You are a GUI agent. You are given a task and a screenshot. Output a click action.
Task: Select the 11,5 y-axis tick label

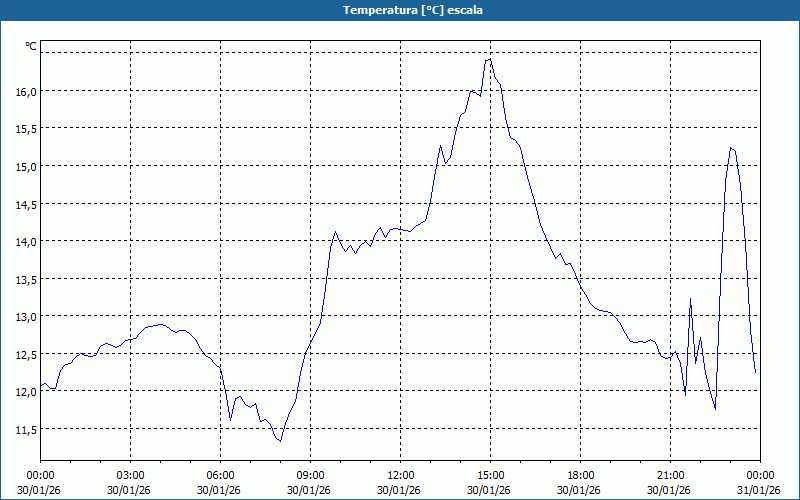point(25,429)
